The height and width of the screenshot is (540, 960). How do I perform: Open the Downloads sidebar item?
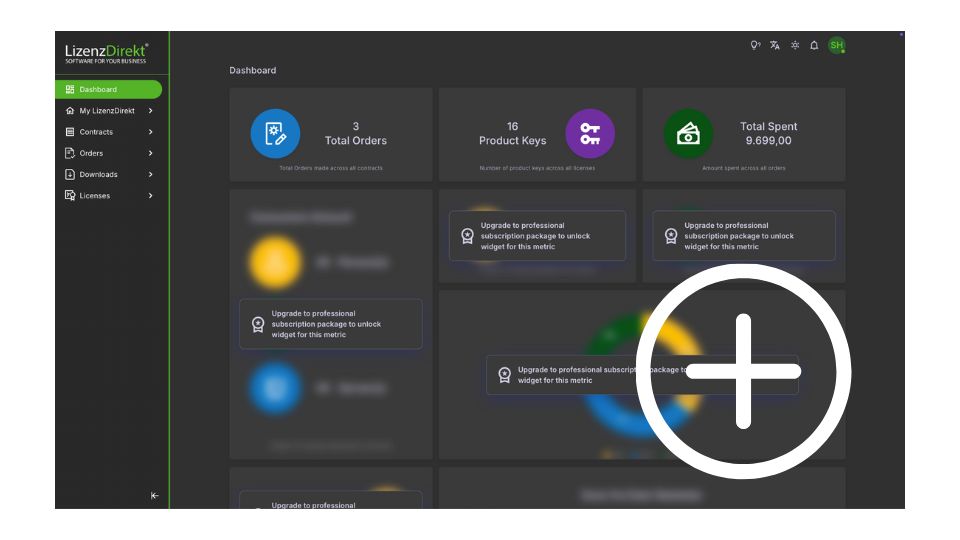click(98, 174)
